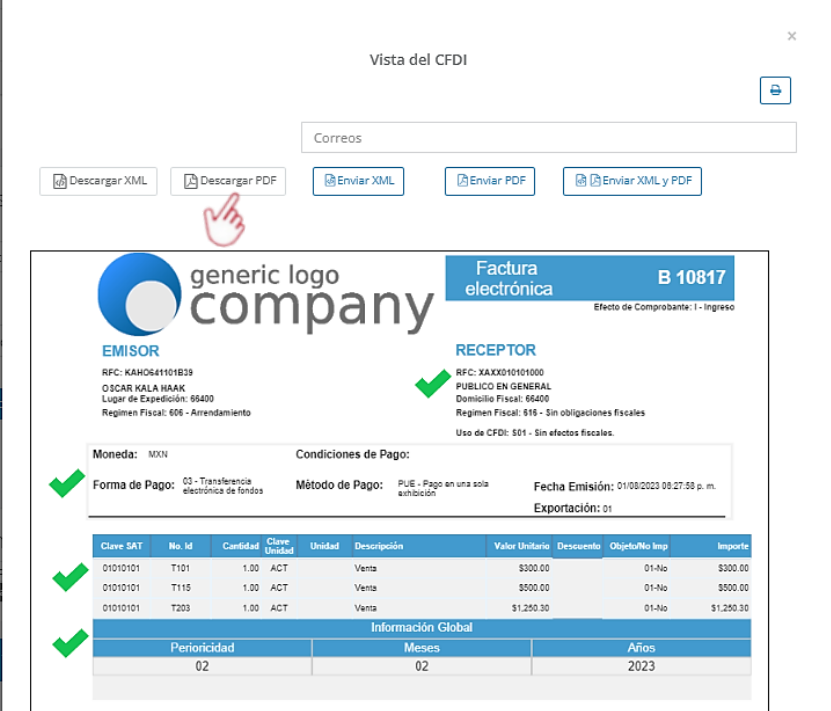Send the XML via Enviar XML
Screen dimensions: 831x711
click(x=357, y=181)
